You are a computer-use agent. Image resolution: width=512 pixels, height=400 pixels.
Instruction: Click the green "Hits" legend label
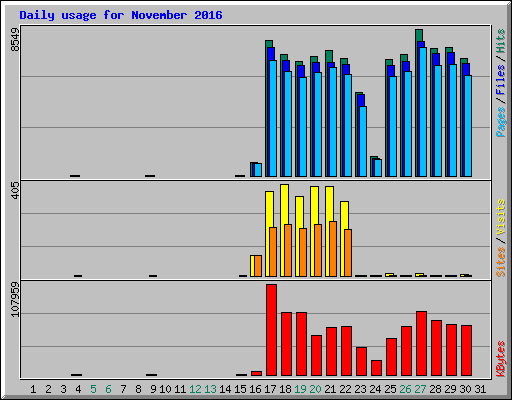tap(500, 41)
